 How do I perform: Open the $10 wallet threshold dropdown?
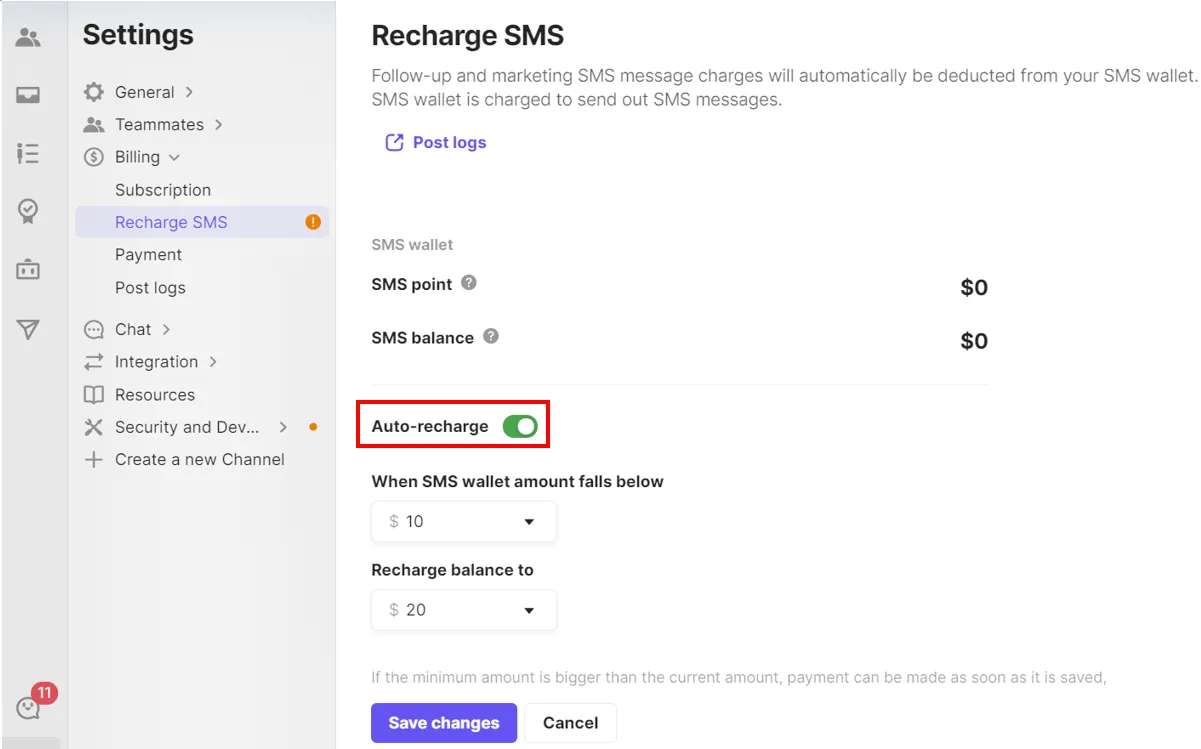pos(464,521)
